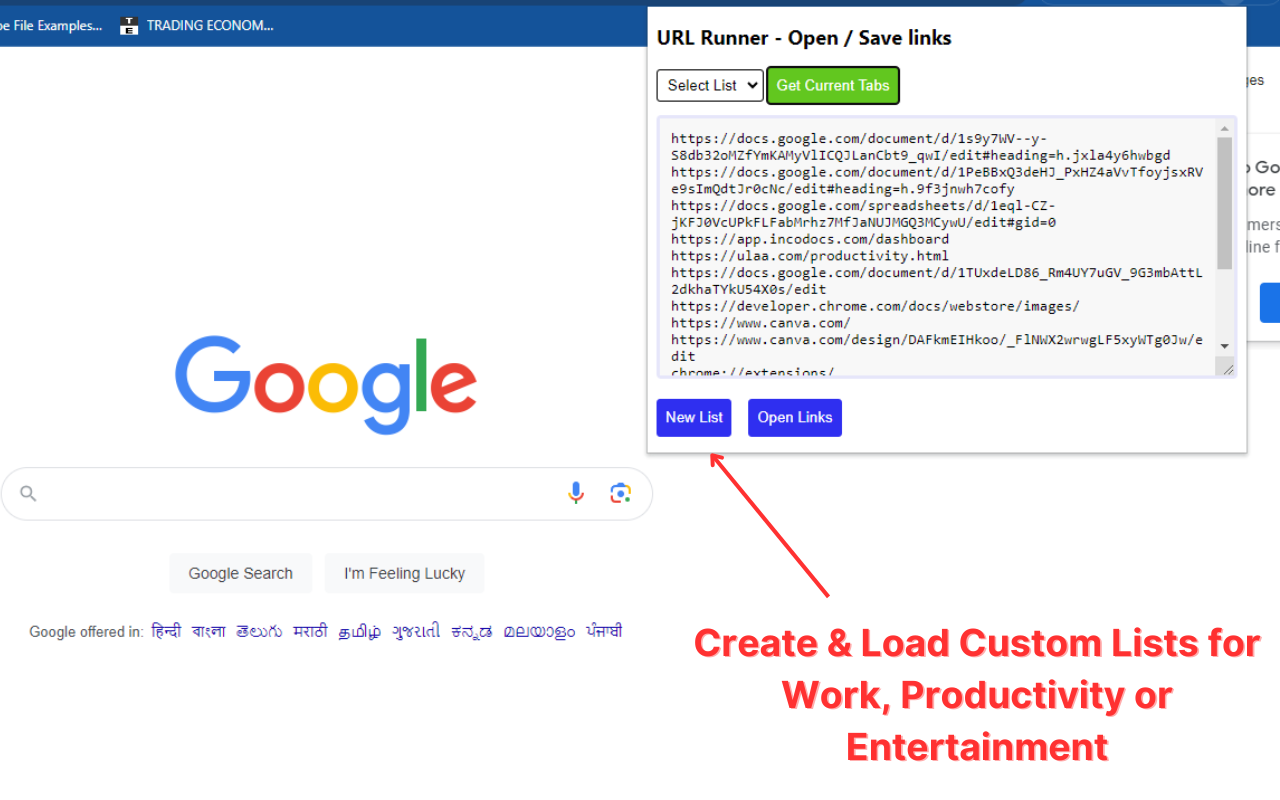Click the developer.chrome.com webstore images URL
The height and width of the screenshot is (800, 1280).
(875, 306)
